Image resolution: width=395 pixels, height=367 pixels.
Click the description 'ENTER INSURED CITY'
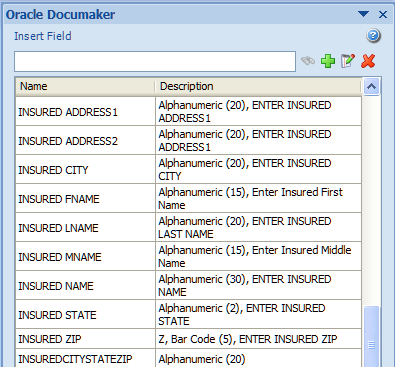coord(258,170)
